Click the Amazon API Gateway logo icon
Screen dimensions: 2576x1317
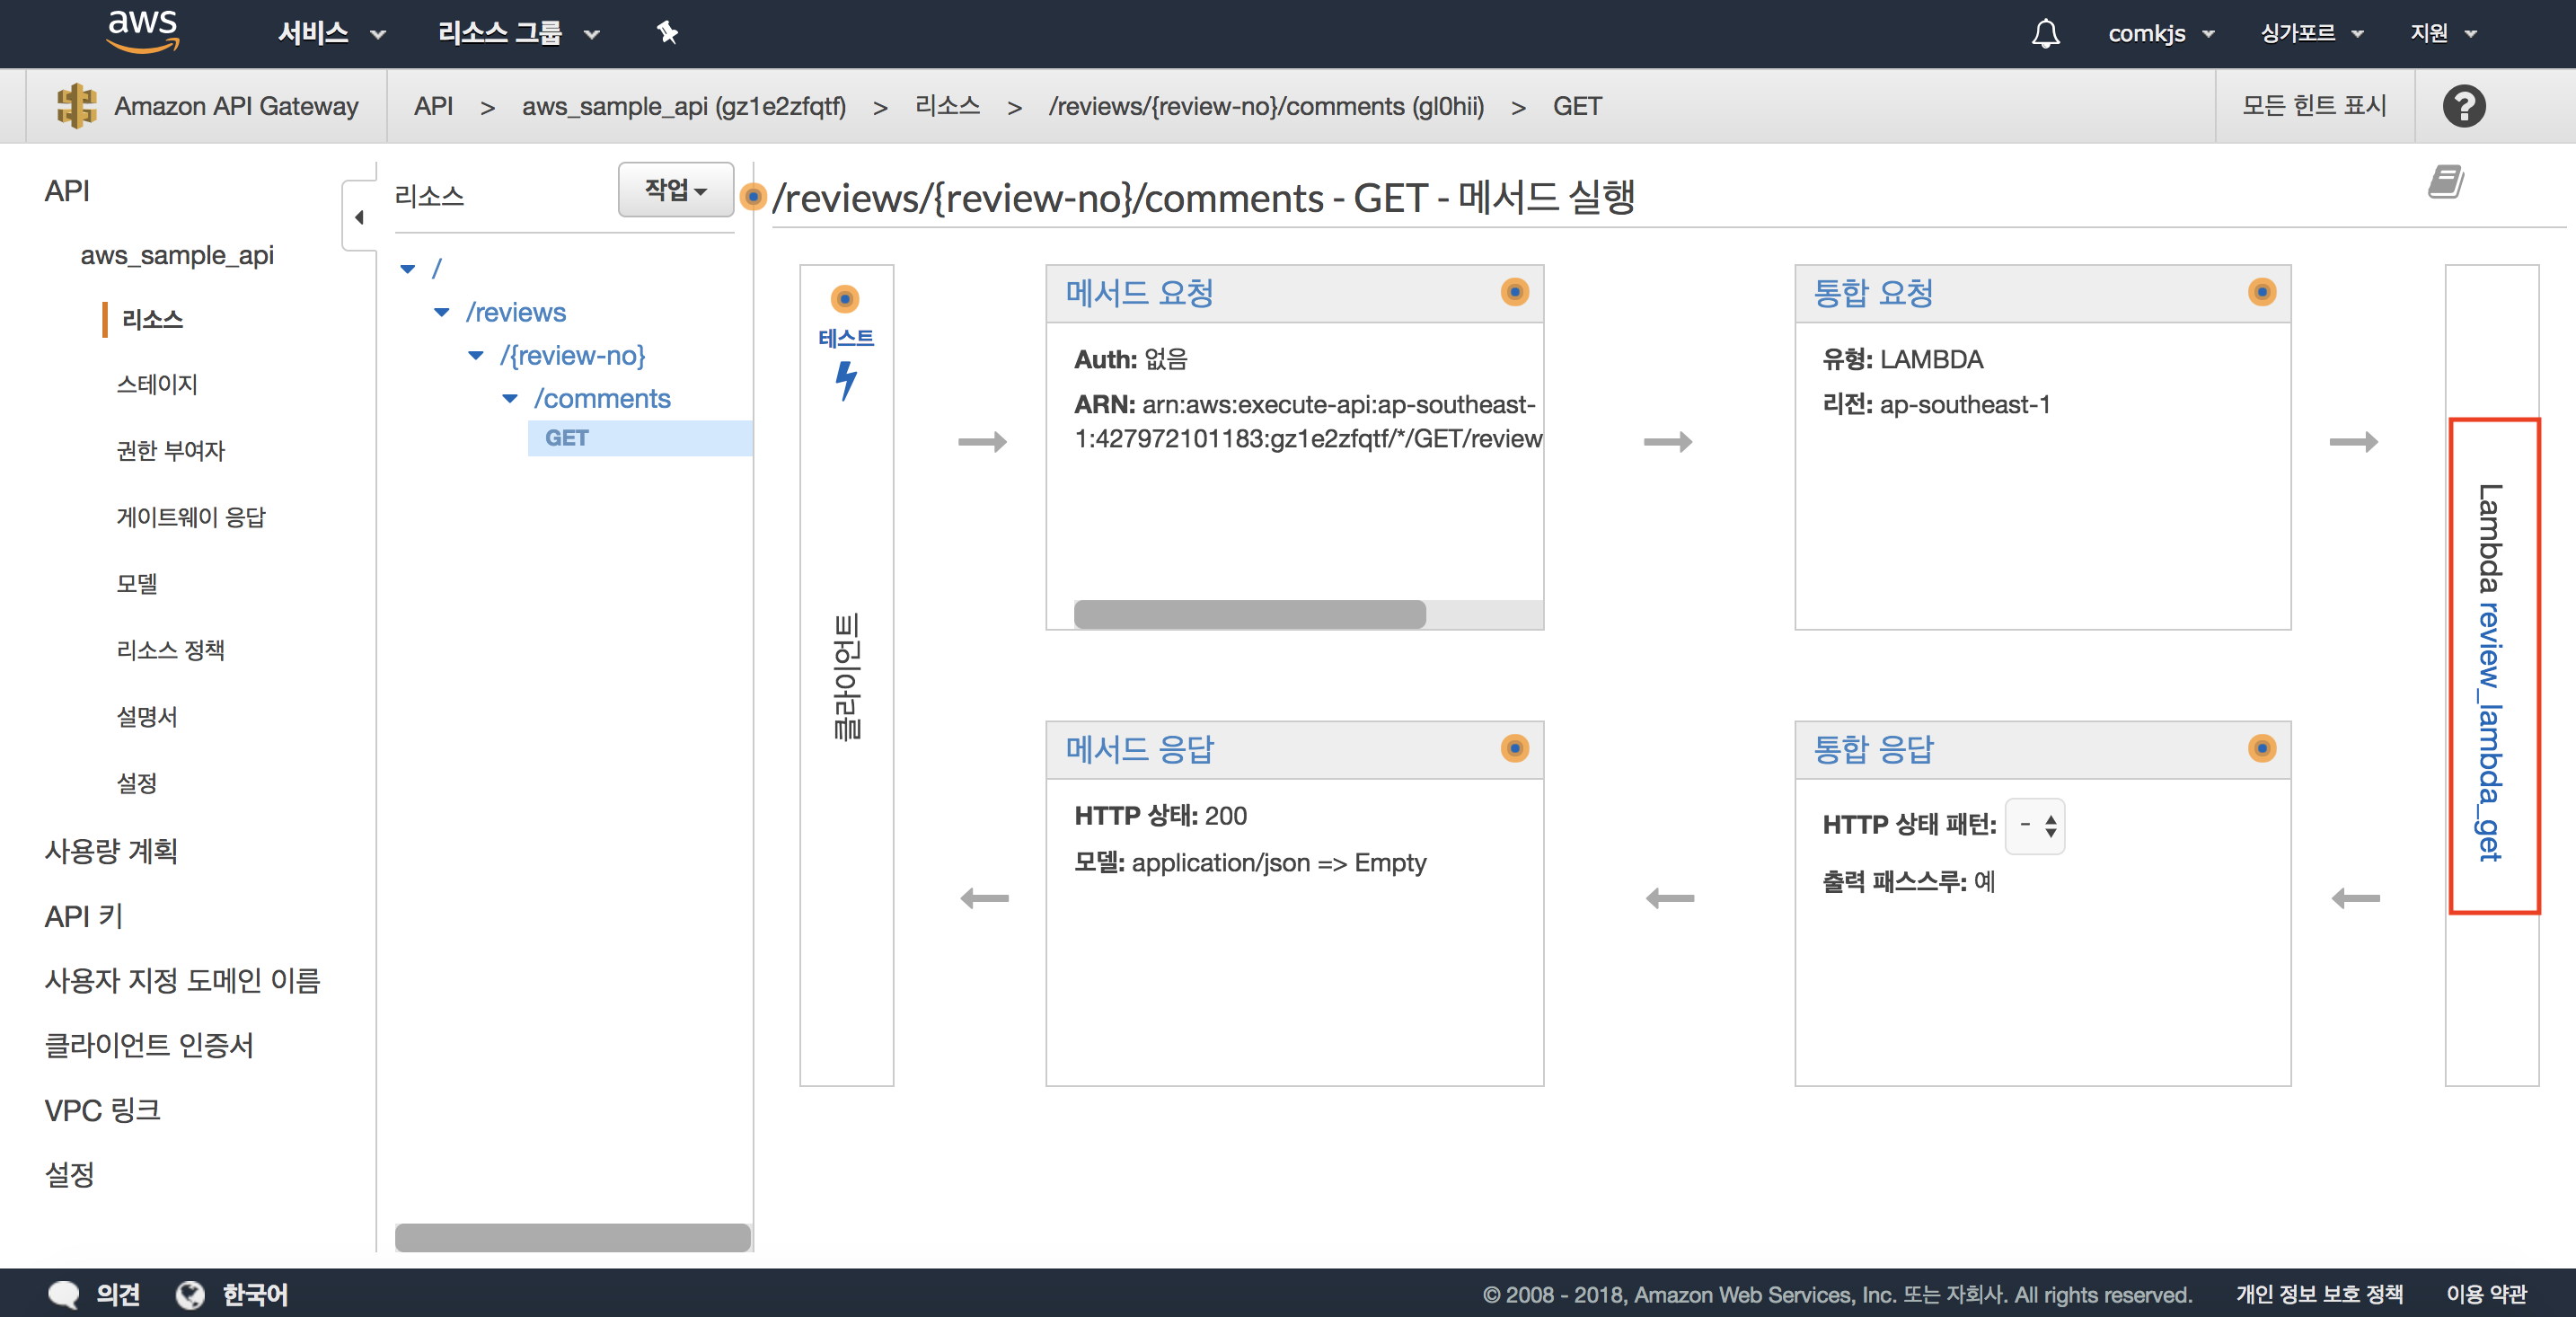pos(76,106)
